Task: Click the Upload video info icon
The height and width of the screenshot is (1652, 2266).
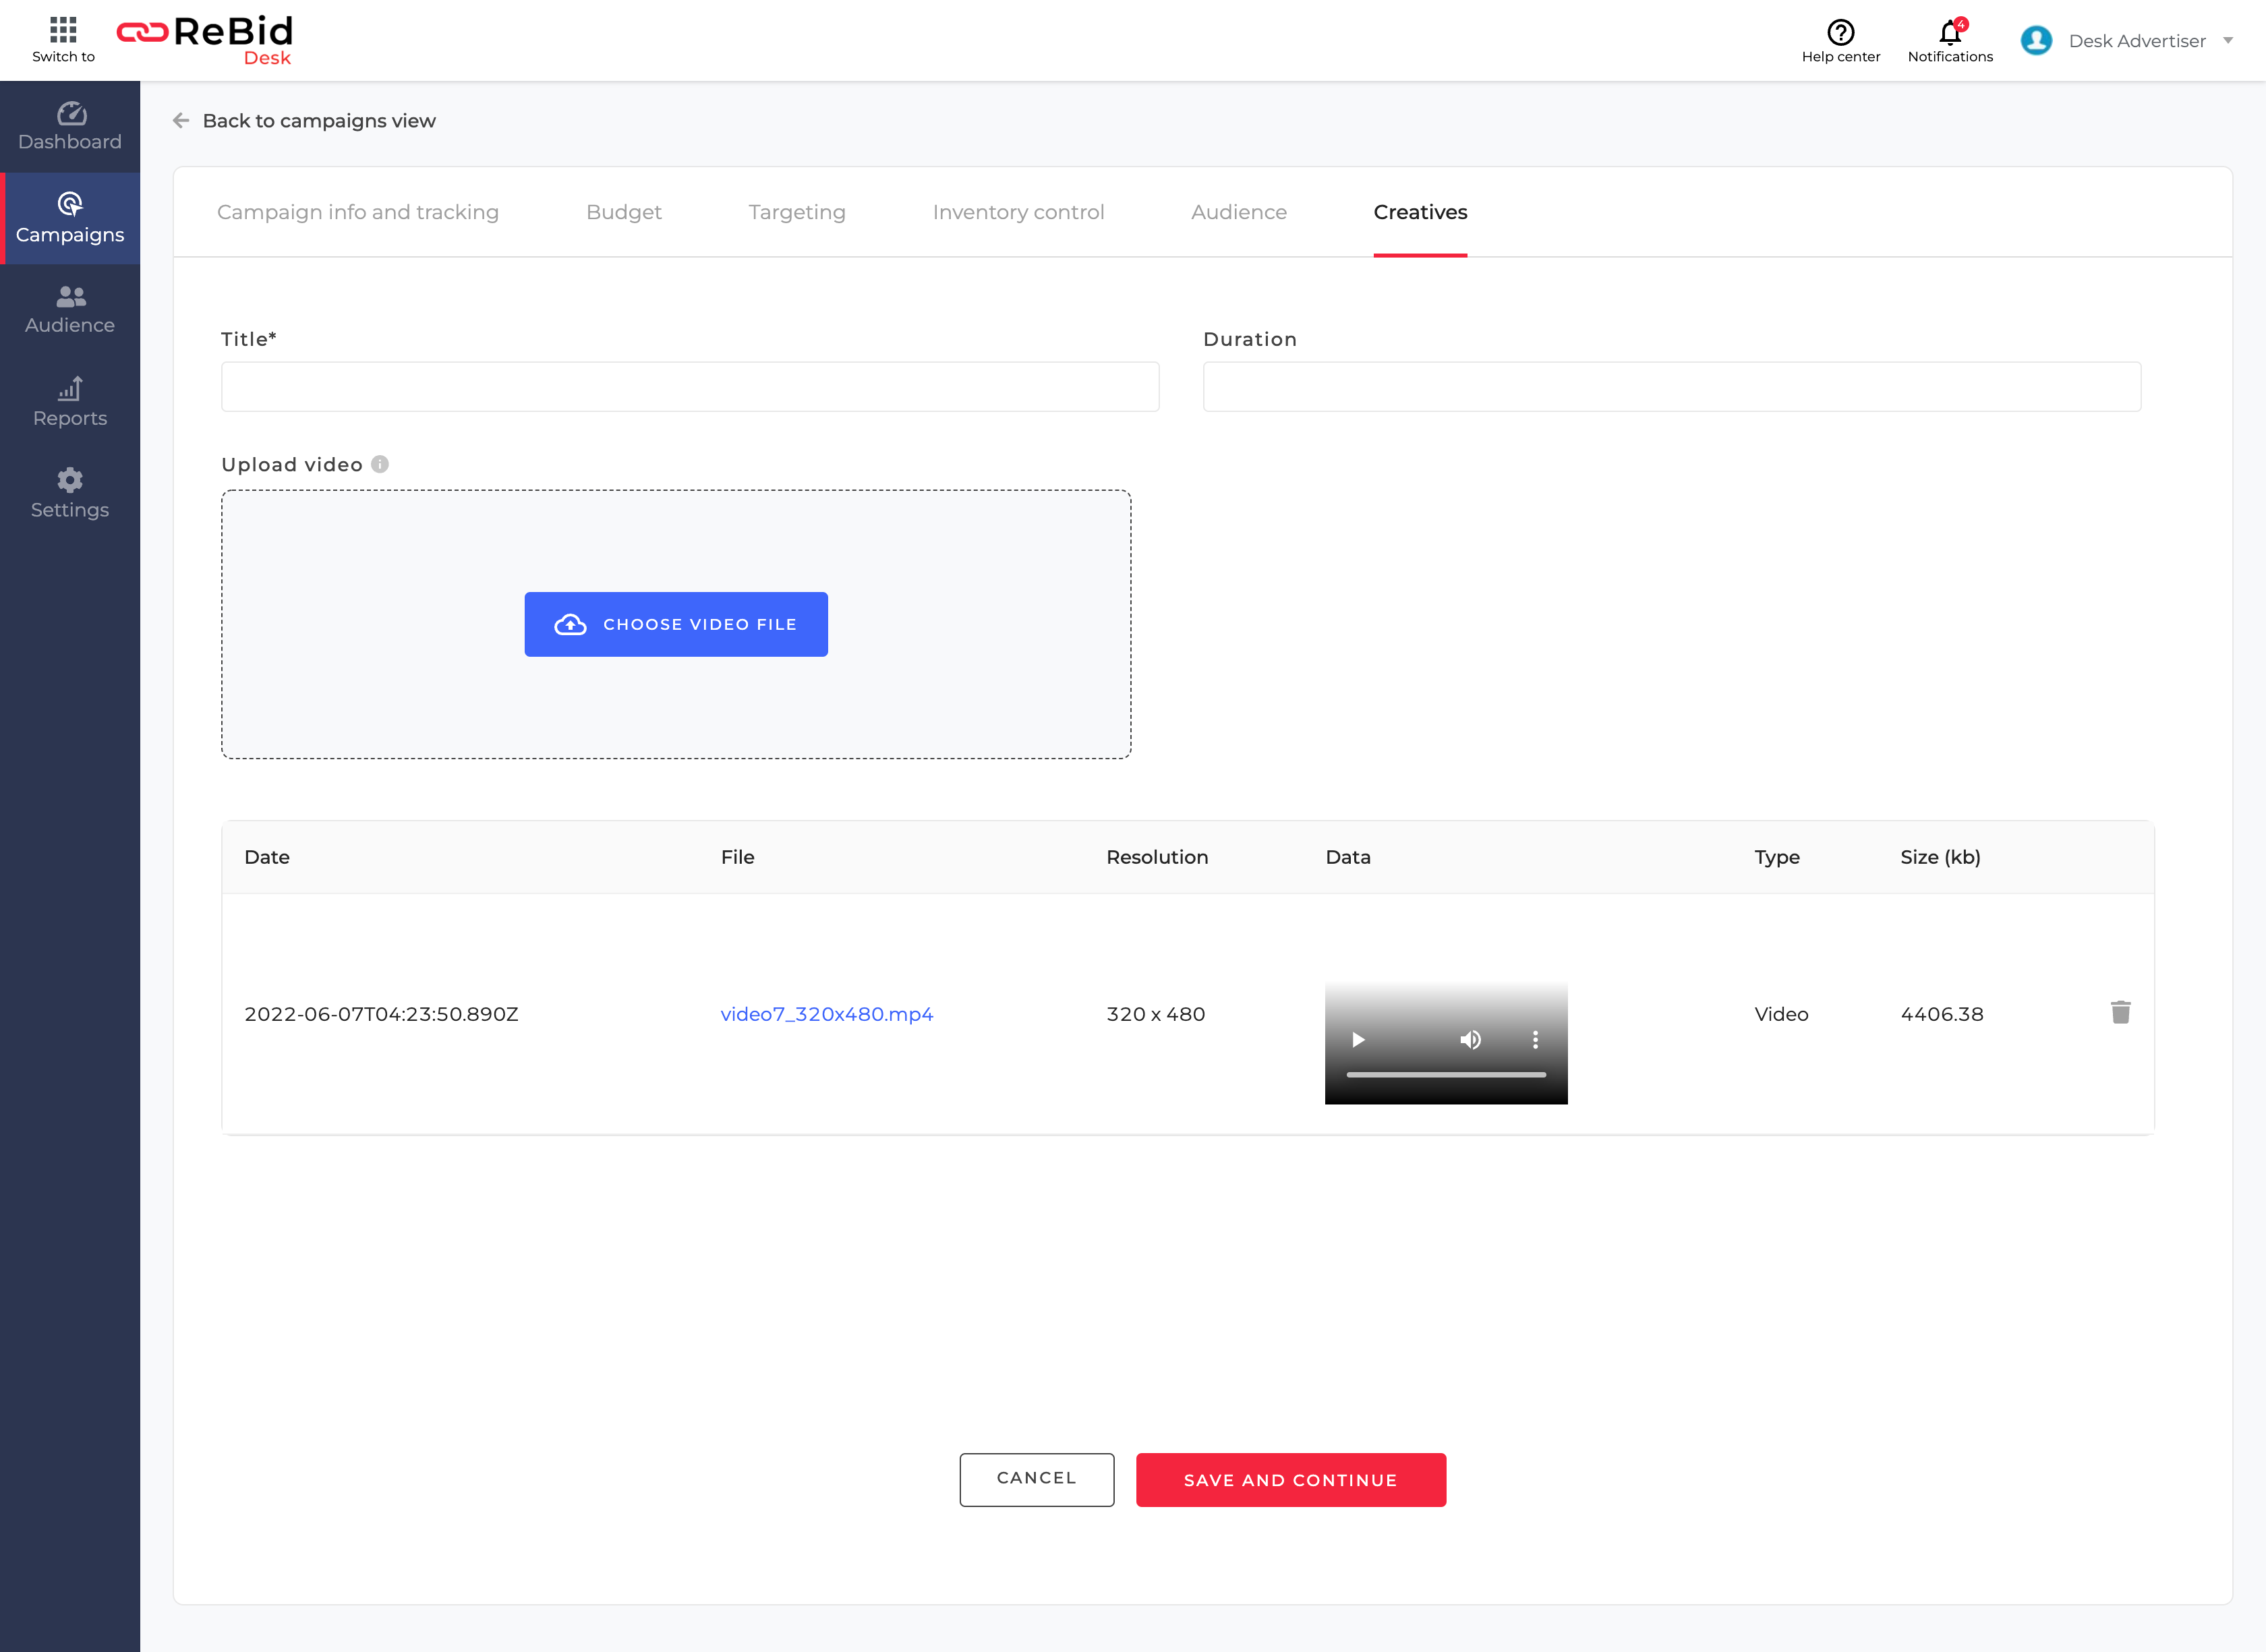Action: [x=380, y=464]
